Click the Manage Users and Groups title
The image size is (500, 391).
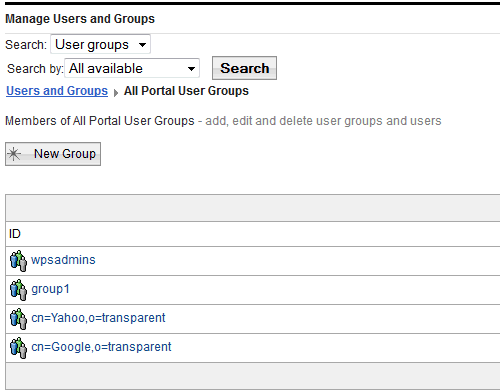80,19
